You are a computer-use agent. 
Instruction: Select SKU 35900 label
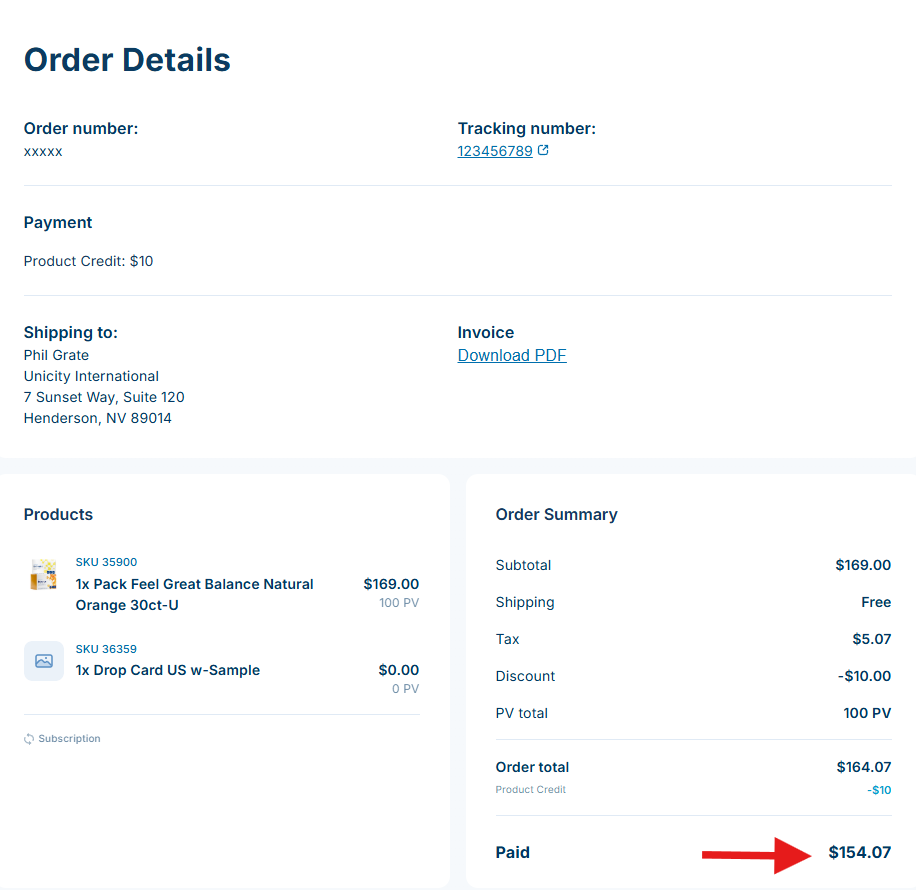click(106, 562)
